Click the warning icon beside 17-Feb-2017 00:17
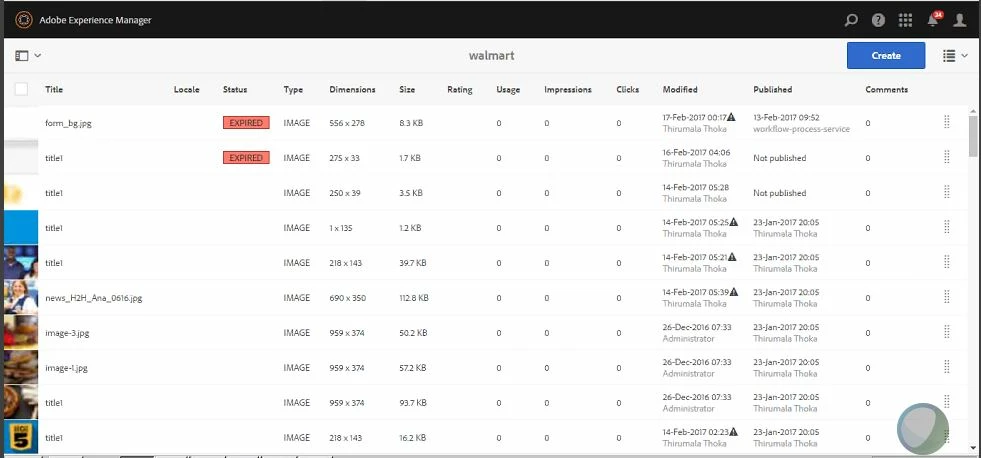This screenshot has width=981, height=458. click(x=731, y=117)
